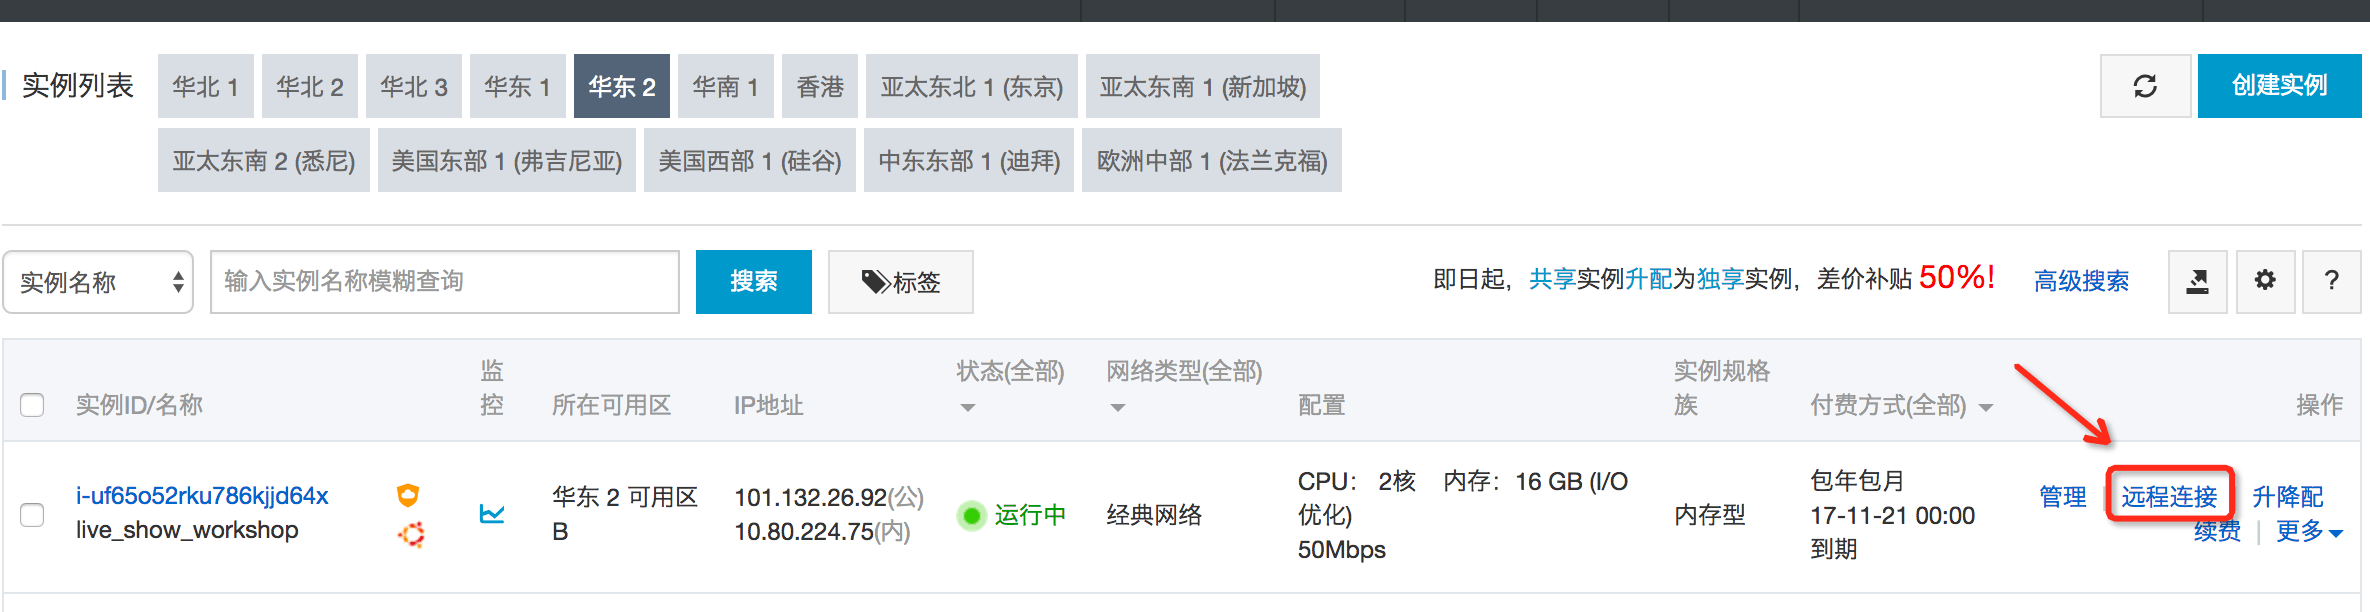Click the question mark help icon
This screenshot has width=2370, height=612.
click(2331, 281)
